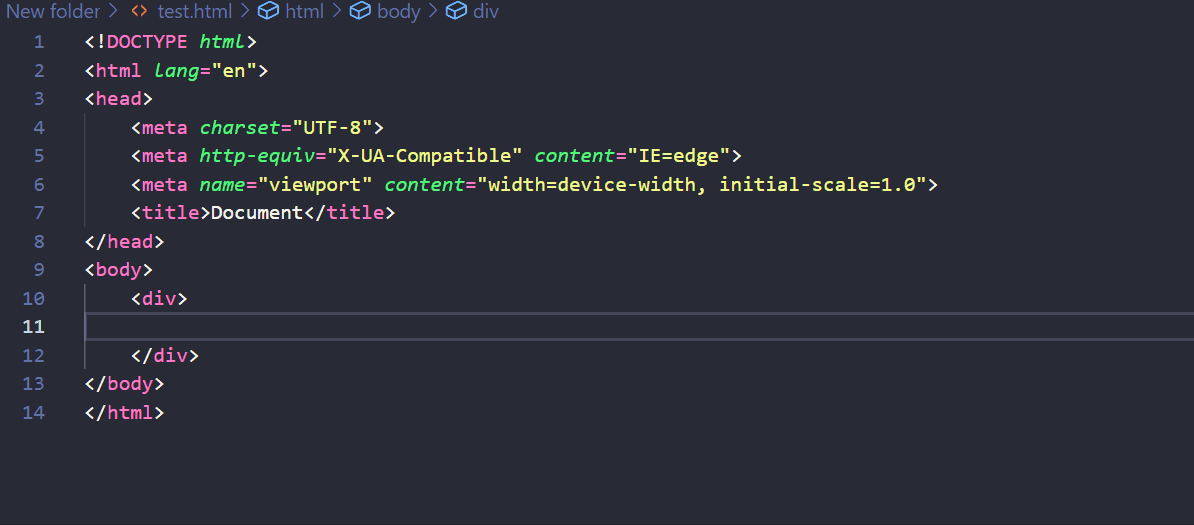Image resolution: width=1194 pixels, height=525 pixels.
Task: Click line number 3 in gutter
Action: pyautogui.click(x=39, y=99)
